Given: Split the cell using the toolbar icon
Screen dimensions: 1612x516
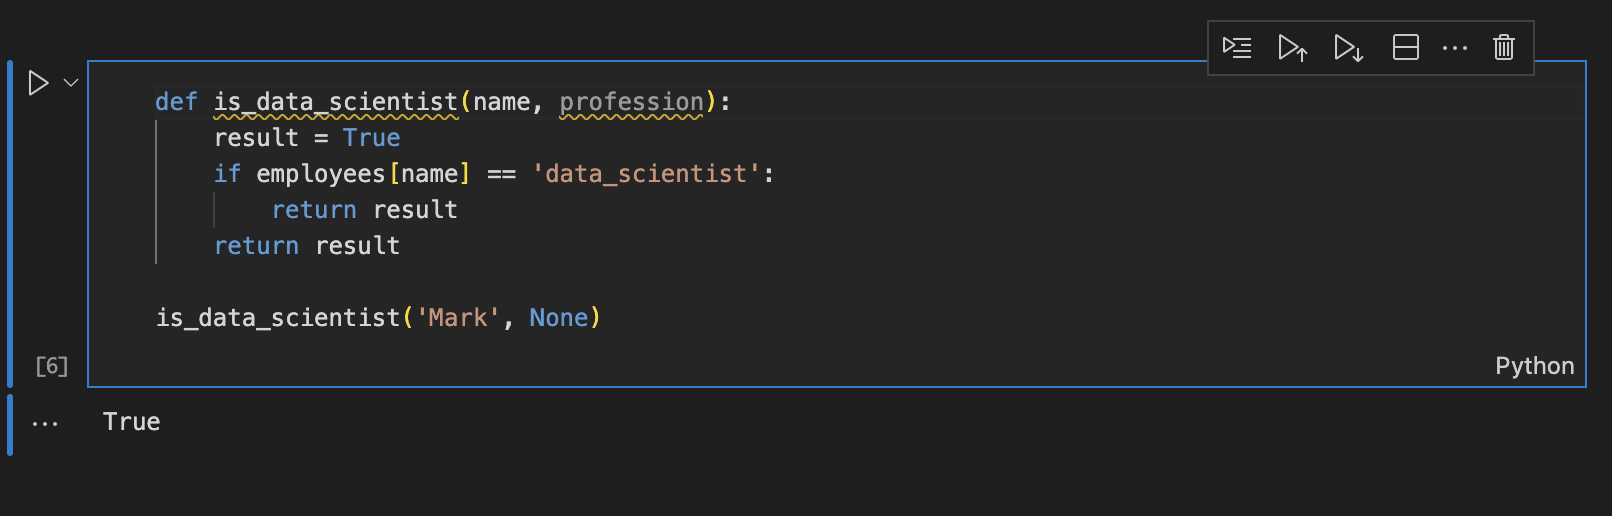Looking at the screenshot, I should (x=1406, y=47).
